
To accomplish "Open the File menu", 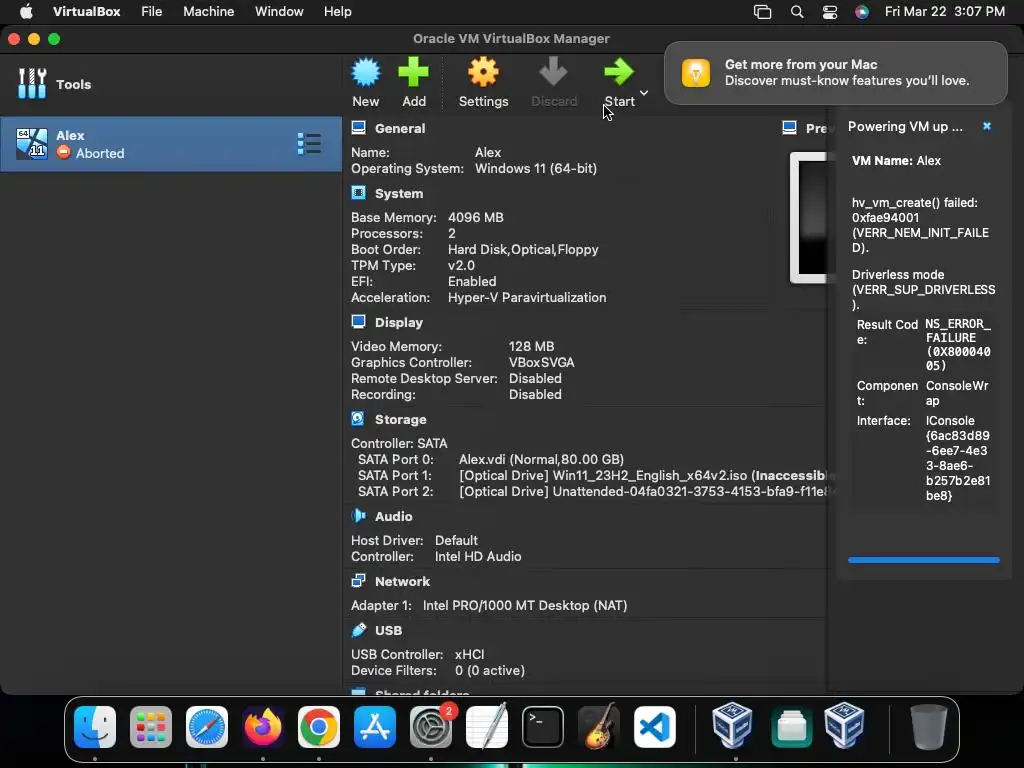I will point(152,11).
